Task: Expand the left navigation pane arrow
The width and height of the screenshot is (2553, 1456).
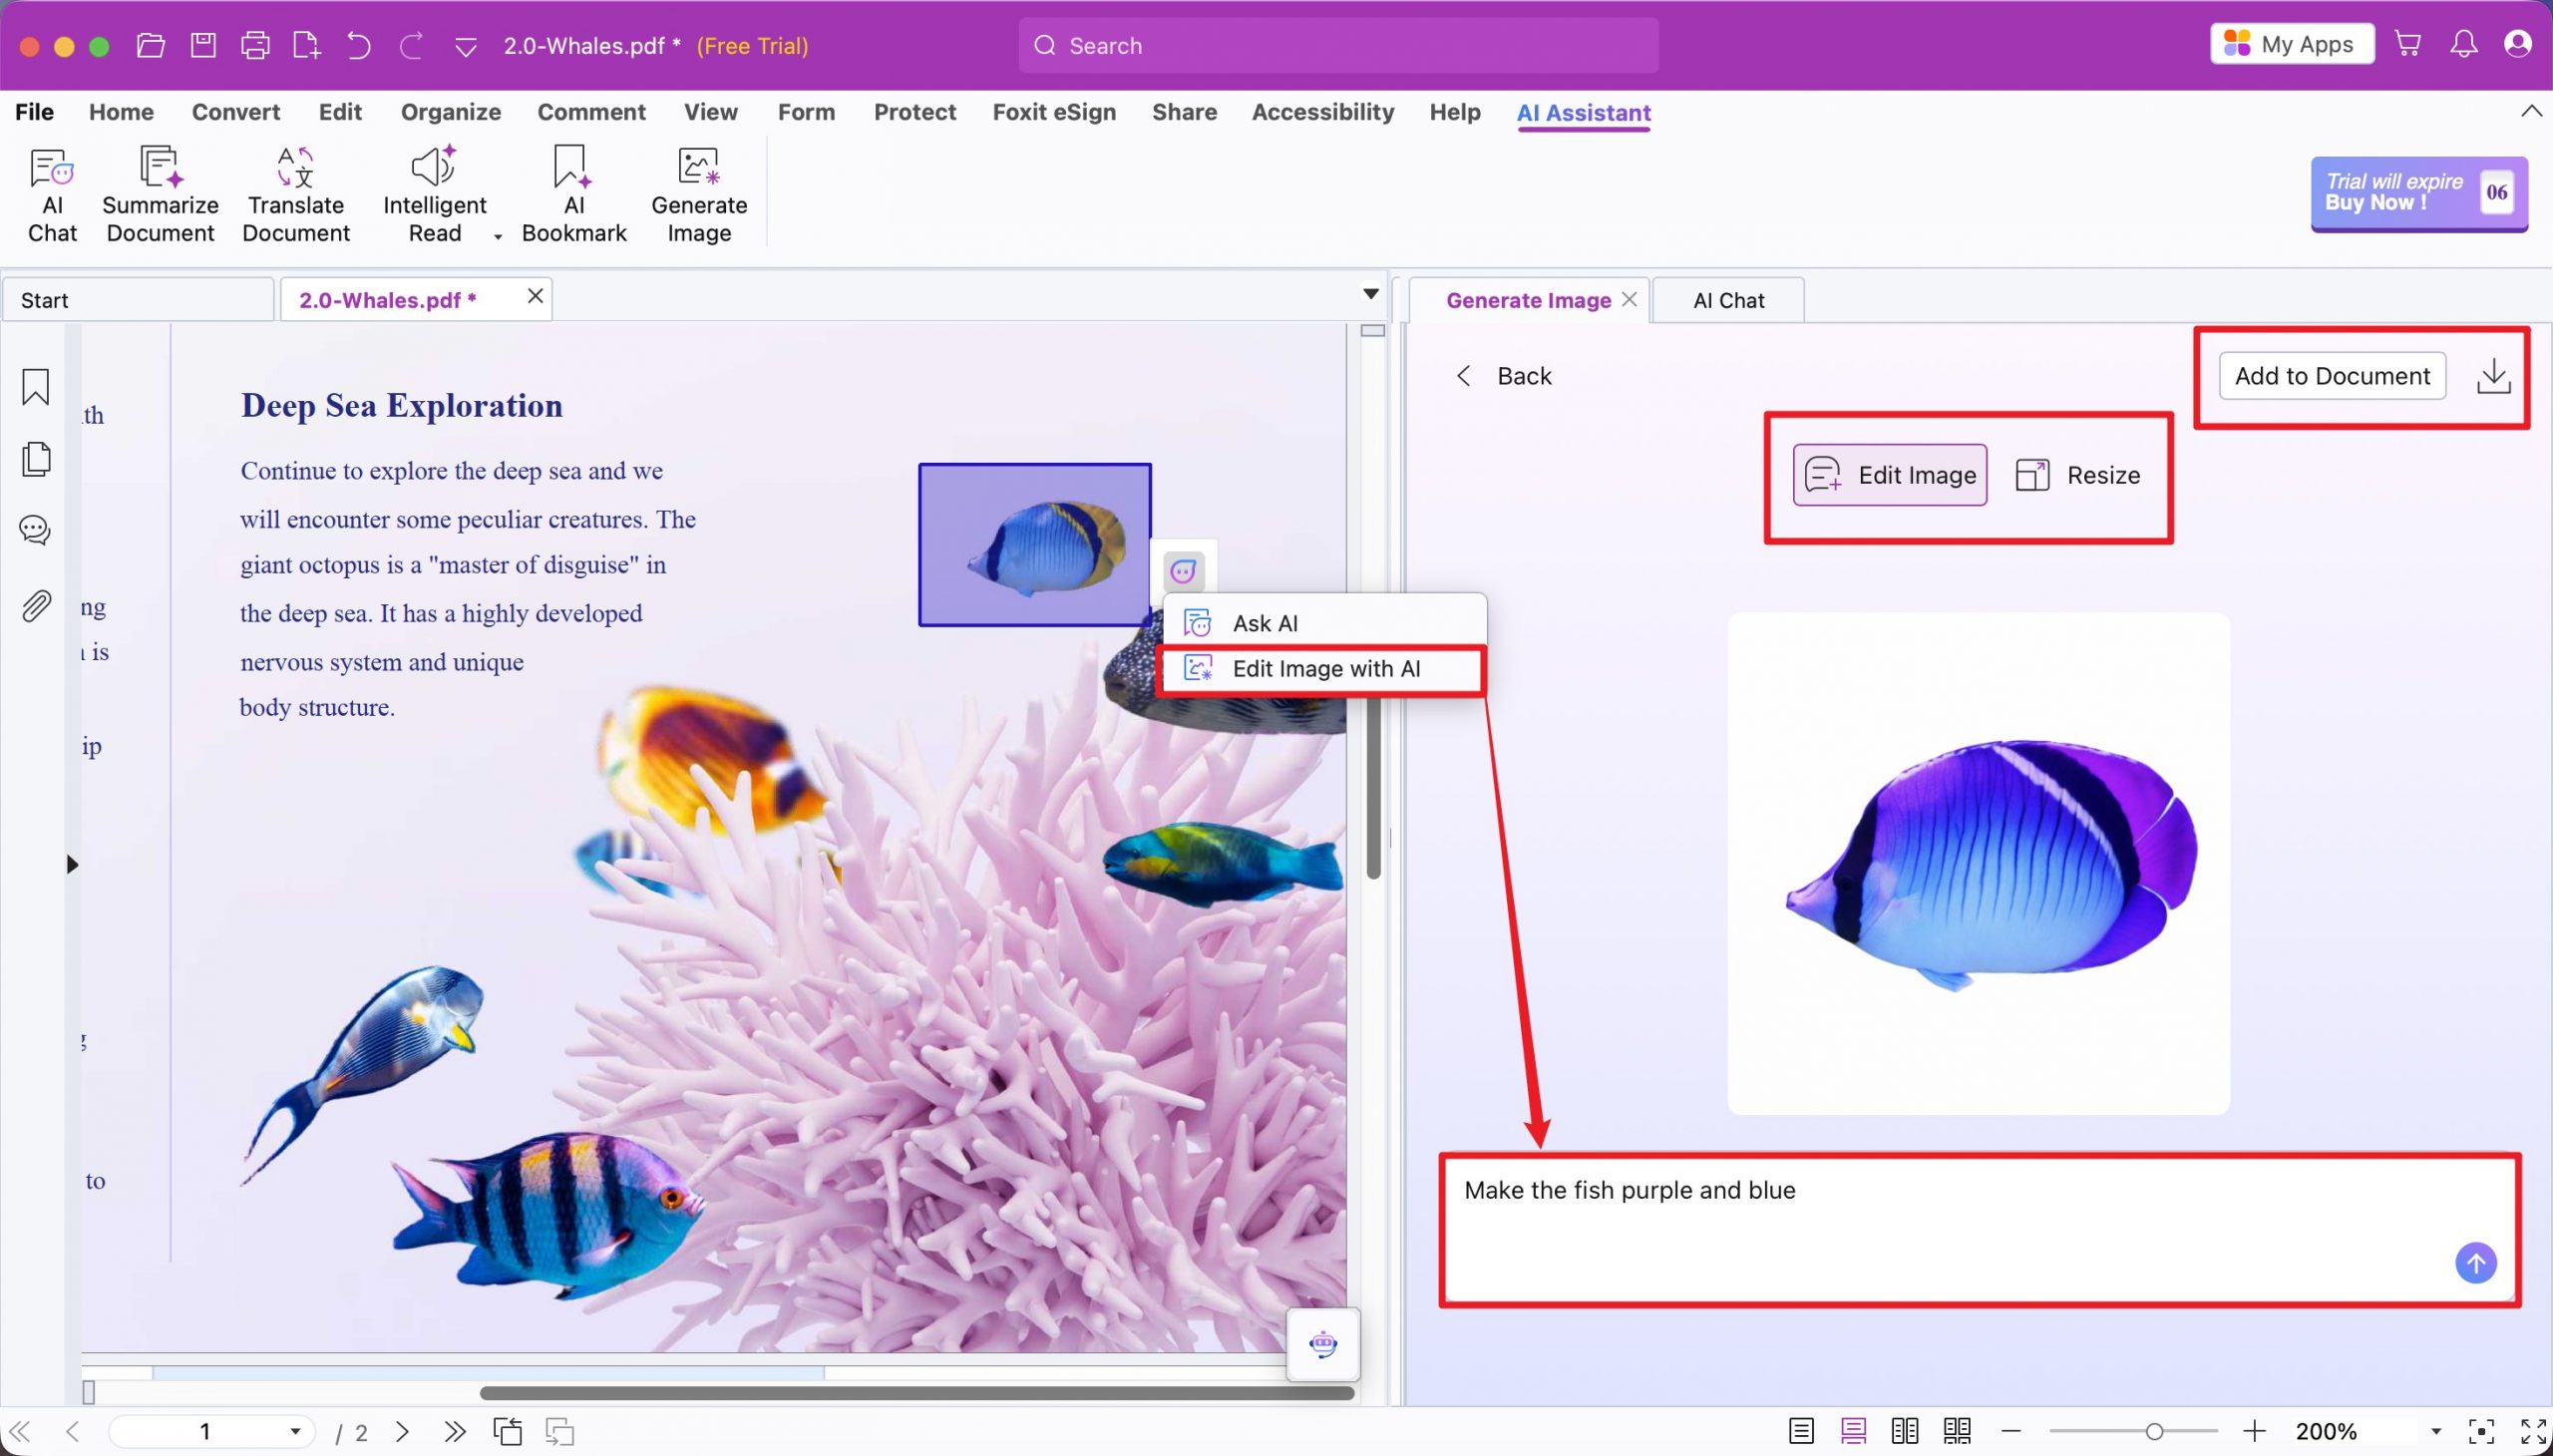Action: tap(72, 864)
